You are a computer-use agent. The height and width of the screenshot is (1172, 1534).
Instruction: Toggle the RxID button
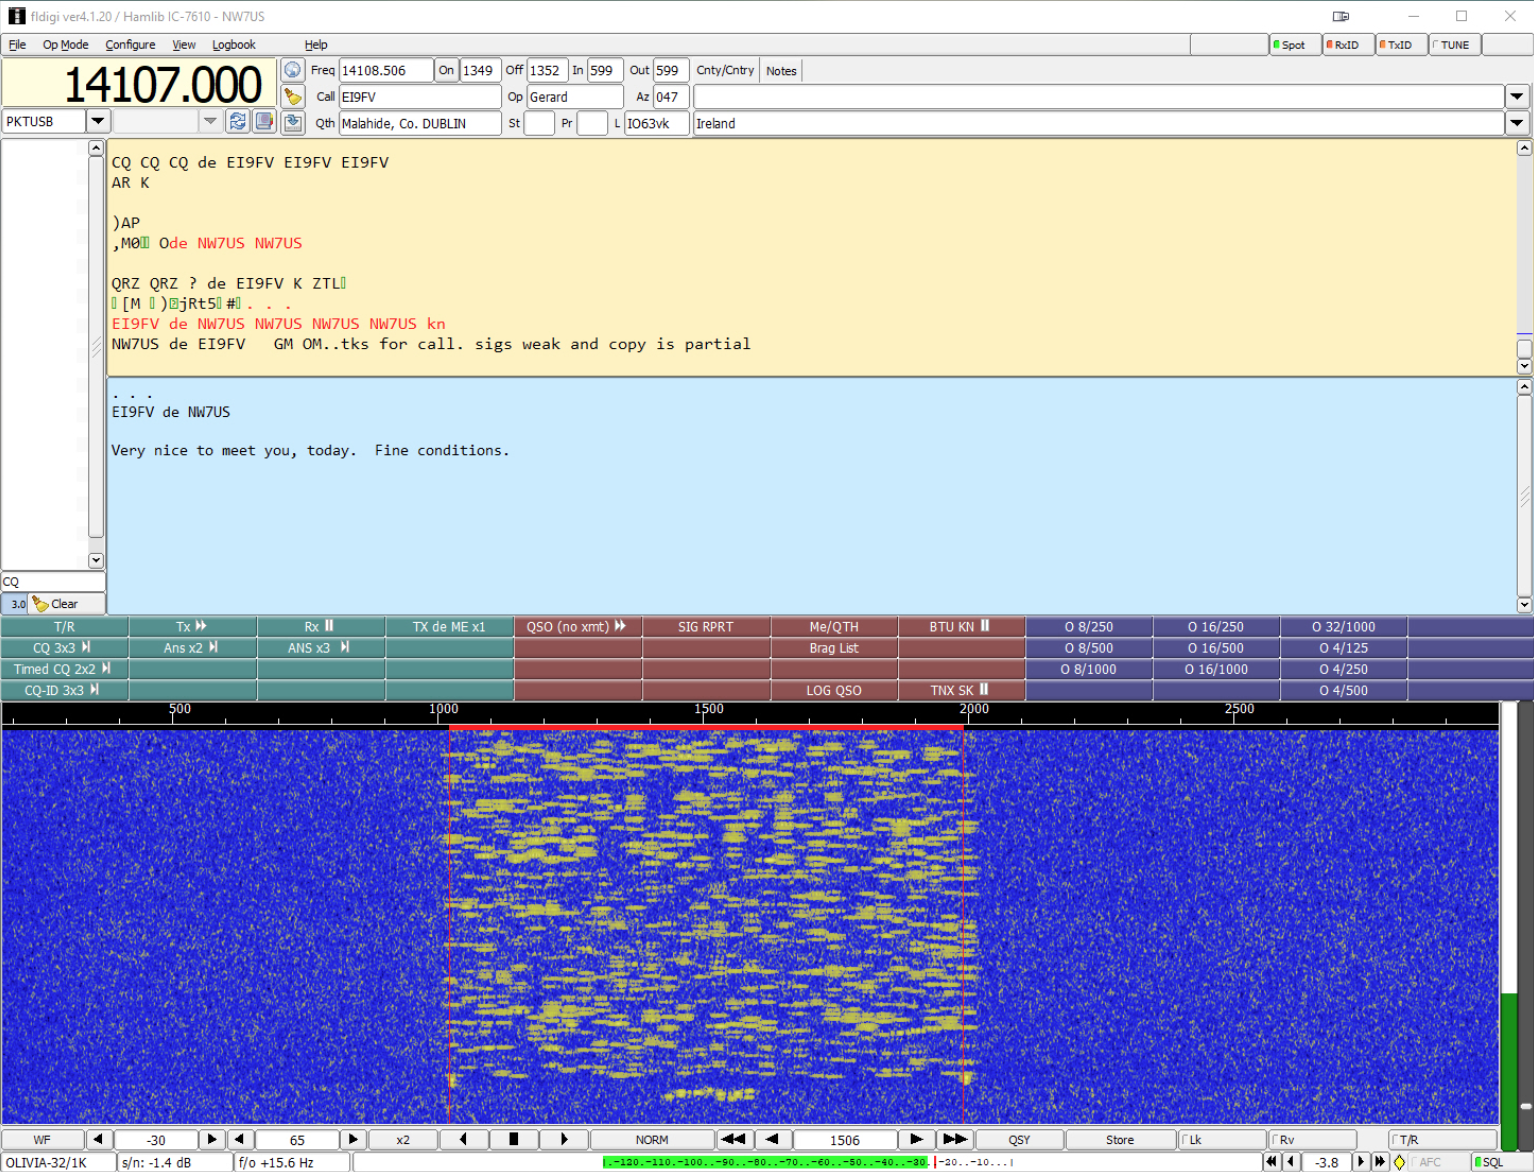coord(1346,45)
